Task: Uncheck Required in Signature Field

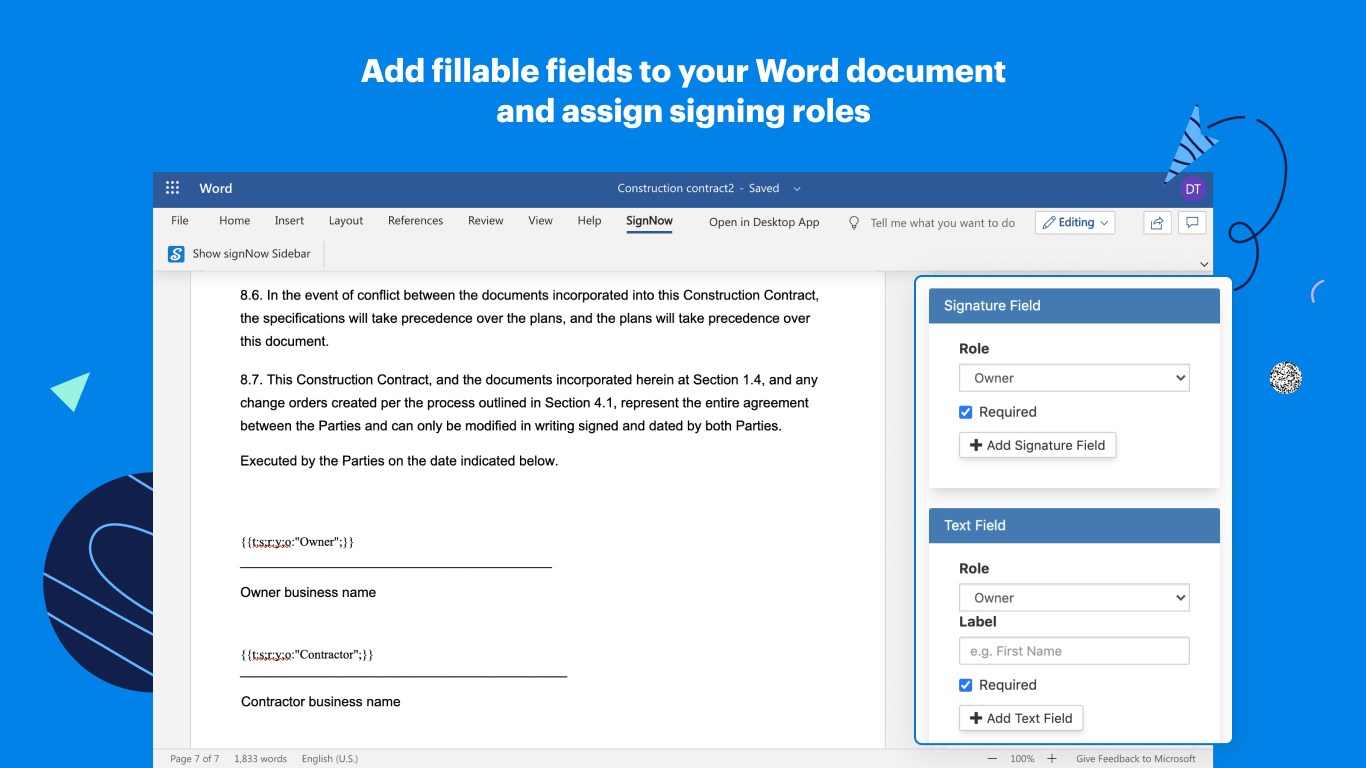Action: click(x=965, y=412)
